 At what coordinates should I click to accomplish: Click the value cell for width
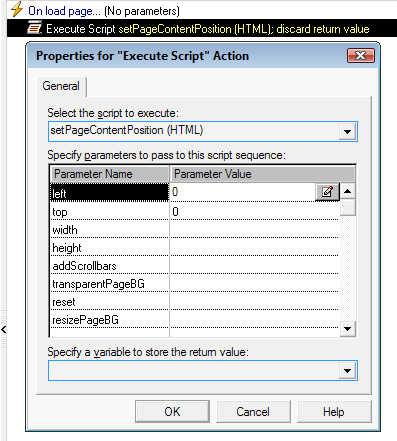tap(255, 229)
